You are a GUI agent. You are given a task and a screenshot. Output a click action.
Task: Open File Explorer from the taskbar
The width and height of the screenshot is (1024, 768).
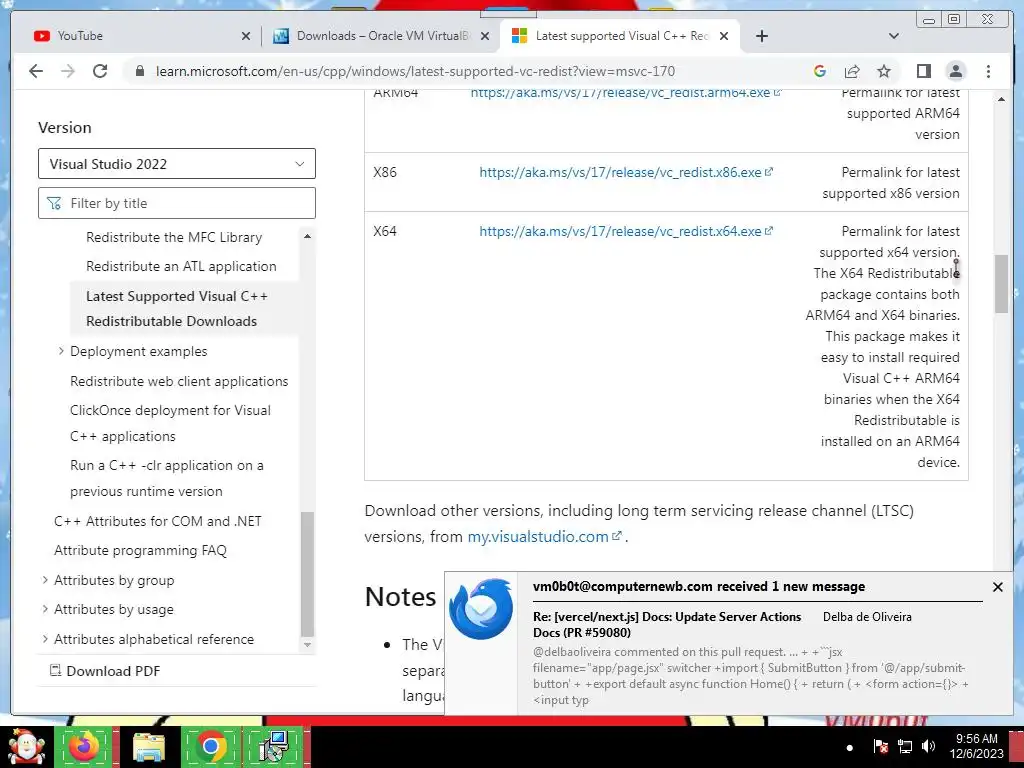click(149, 746)
